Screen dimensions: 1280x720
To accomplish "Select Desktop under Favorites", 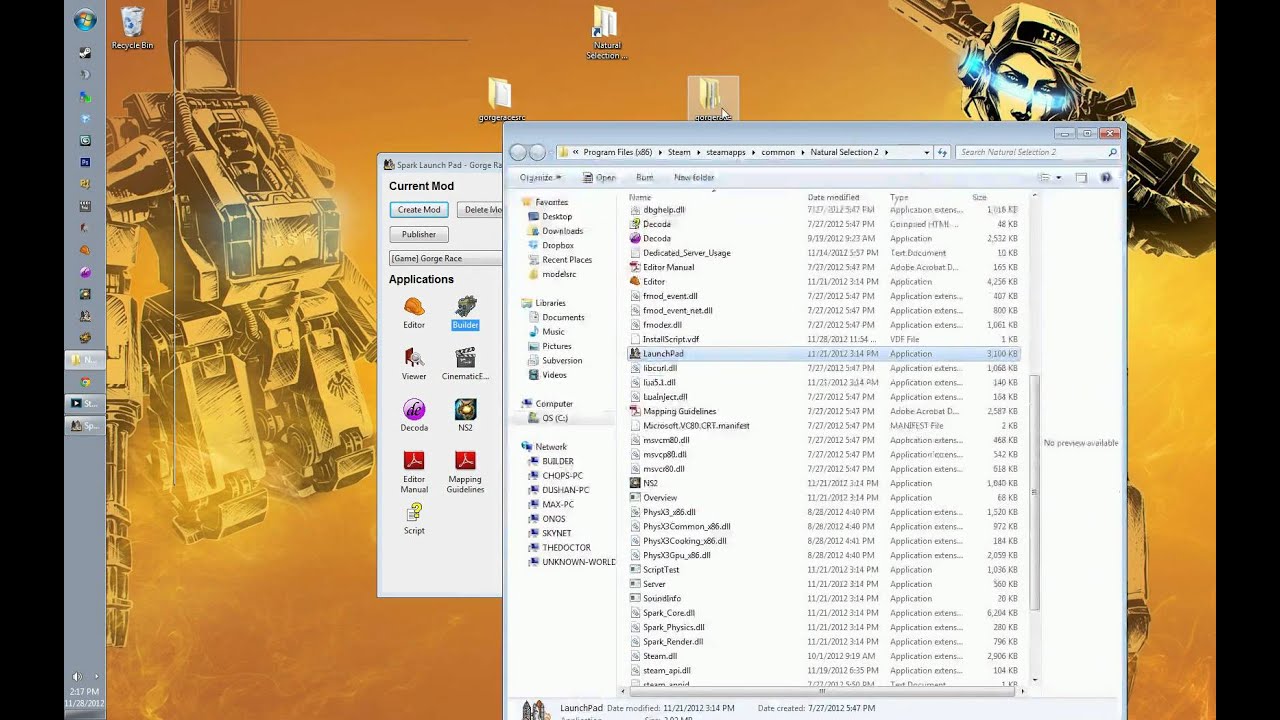I will click(557, 216).
